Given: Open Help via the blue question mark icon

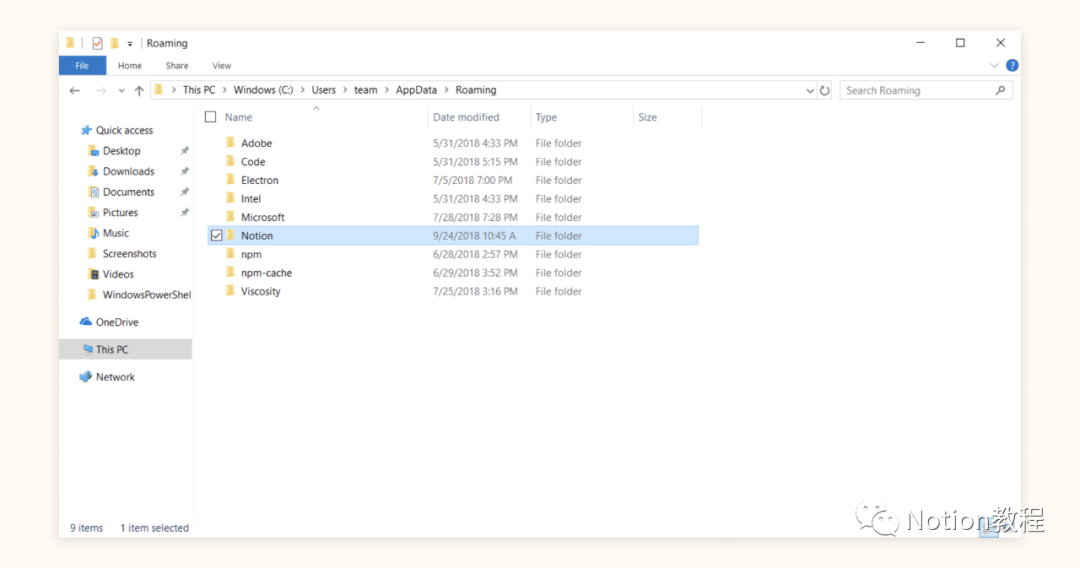Looking at the screenshot, I should [1012, 66].
